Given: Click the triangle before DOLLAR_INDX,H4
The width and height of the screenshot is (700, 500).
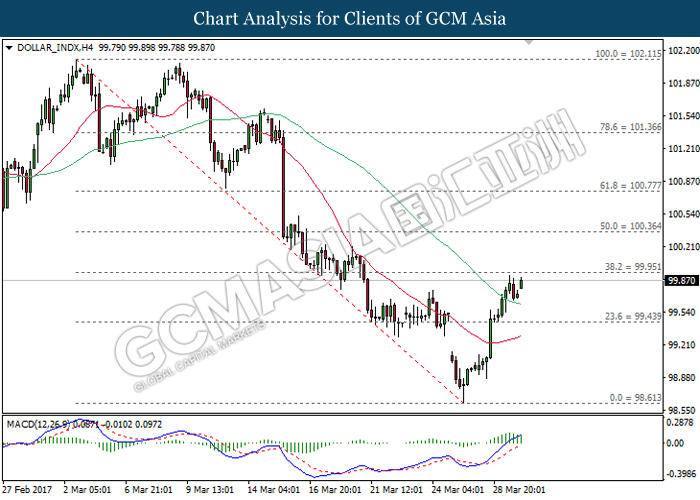Looking at the screenshot, I should tap(9, 48).
